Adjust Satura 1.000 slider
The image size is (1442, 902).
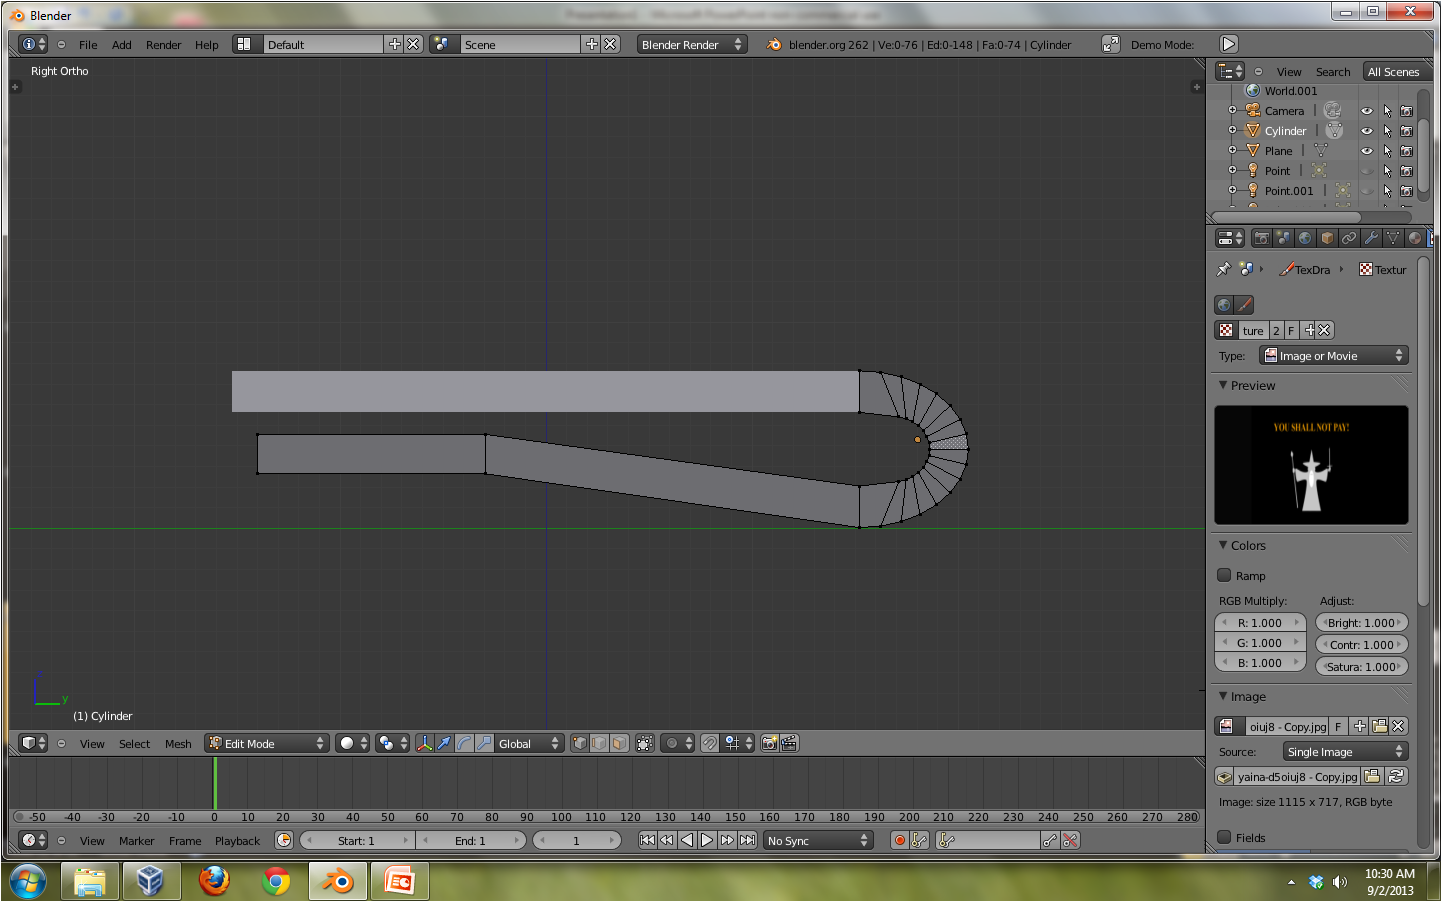[1362, 666]
